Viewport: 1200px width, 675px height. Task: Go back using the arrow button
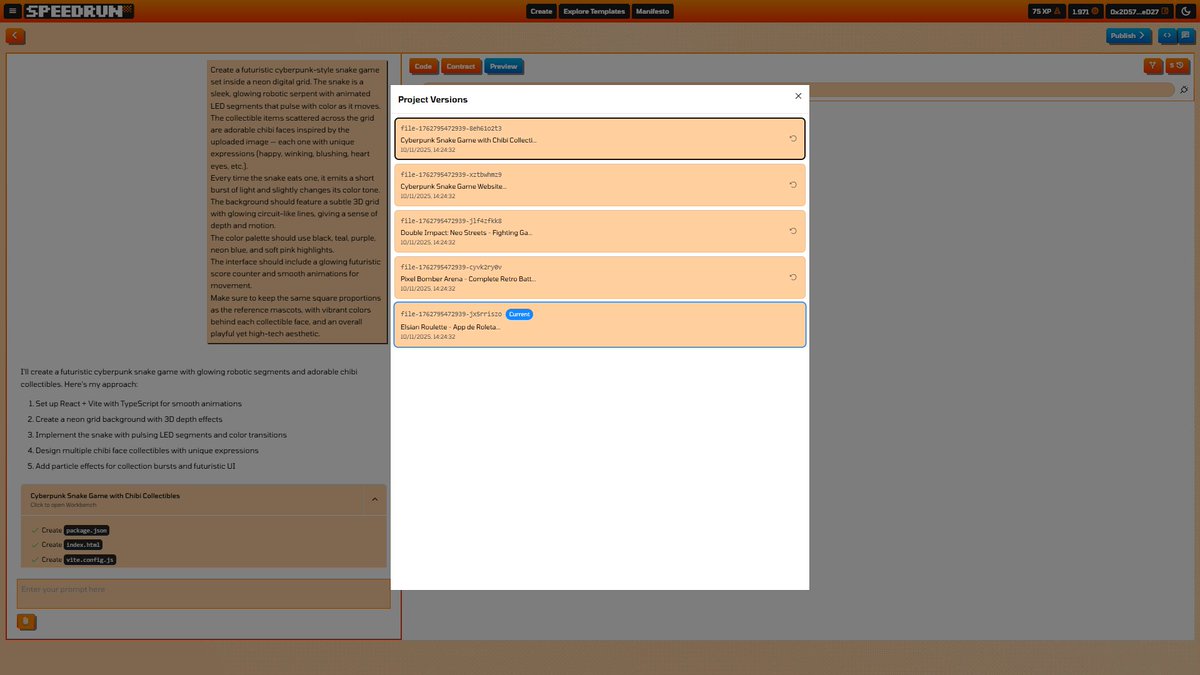[x=15, y=36]
